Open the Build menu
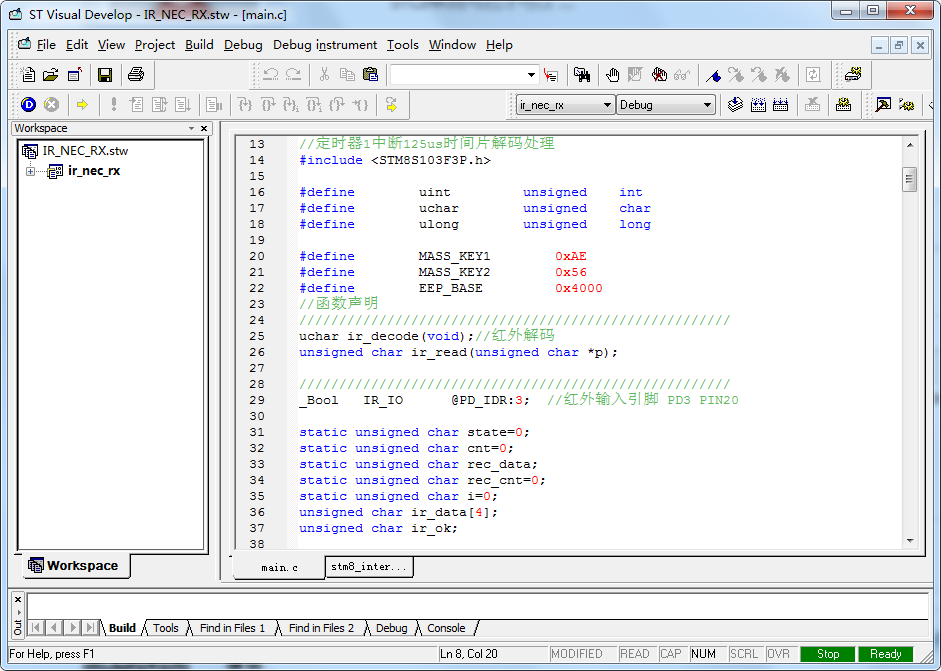941x671 pixels. pyautogui.click(x=199, y=45)
